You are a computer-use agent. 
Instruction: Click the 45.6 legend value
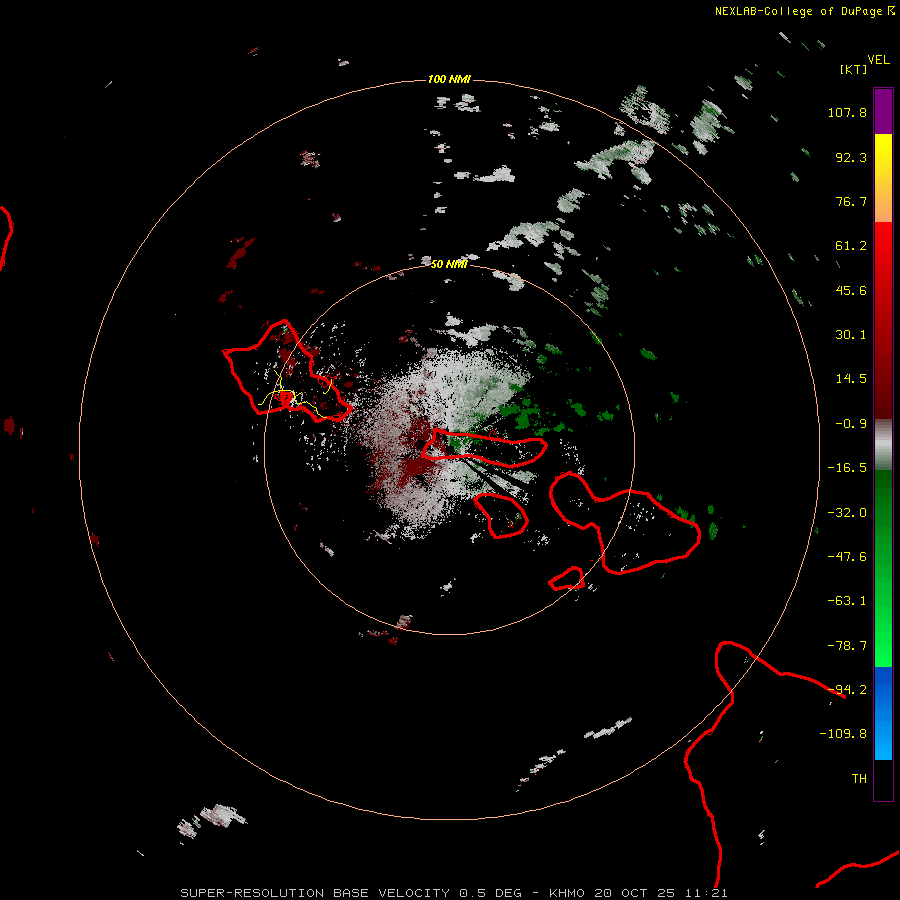(x=851, y=290)
